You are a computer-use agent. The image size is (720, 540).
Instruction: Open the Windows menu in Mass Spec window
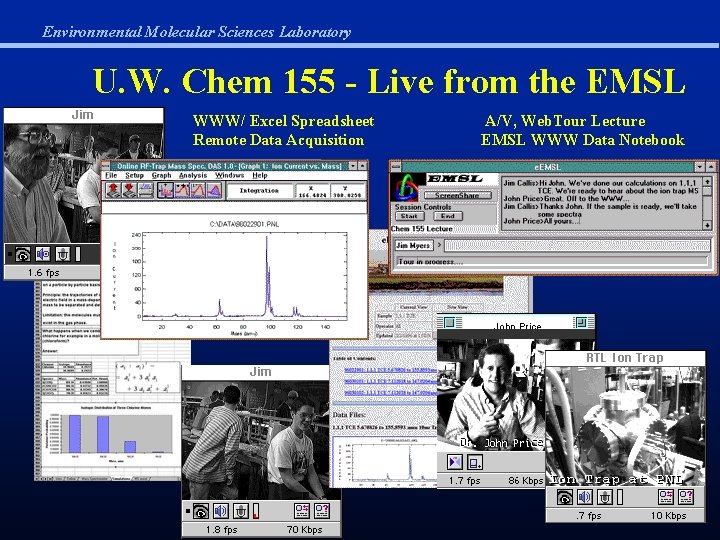229,175
